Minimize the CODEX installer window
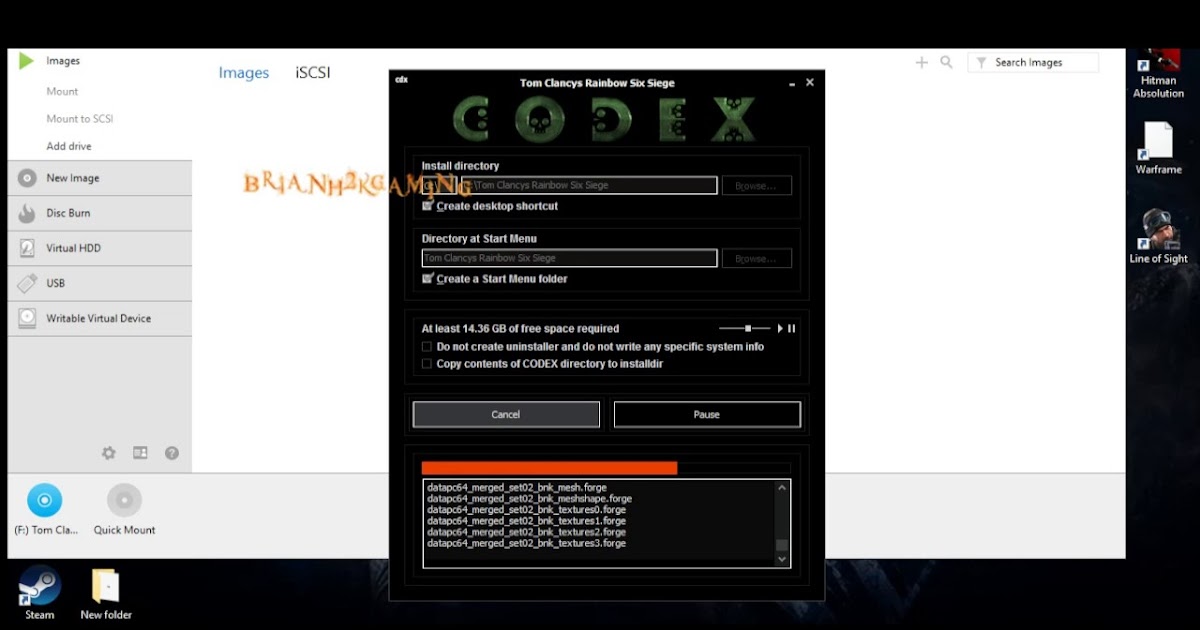 [x=792, y=83]
